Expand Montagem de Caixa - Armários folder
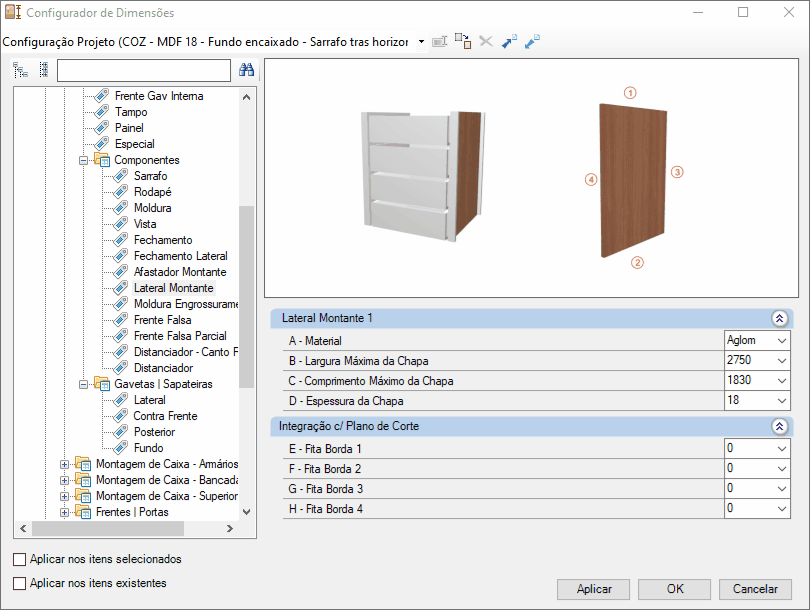This screenshot has height=610, width=810. coord(64,464)
